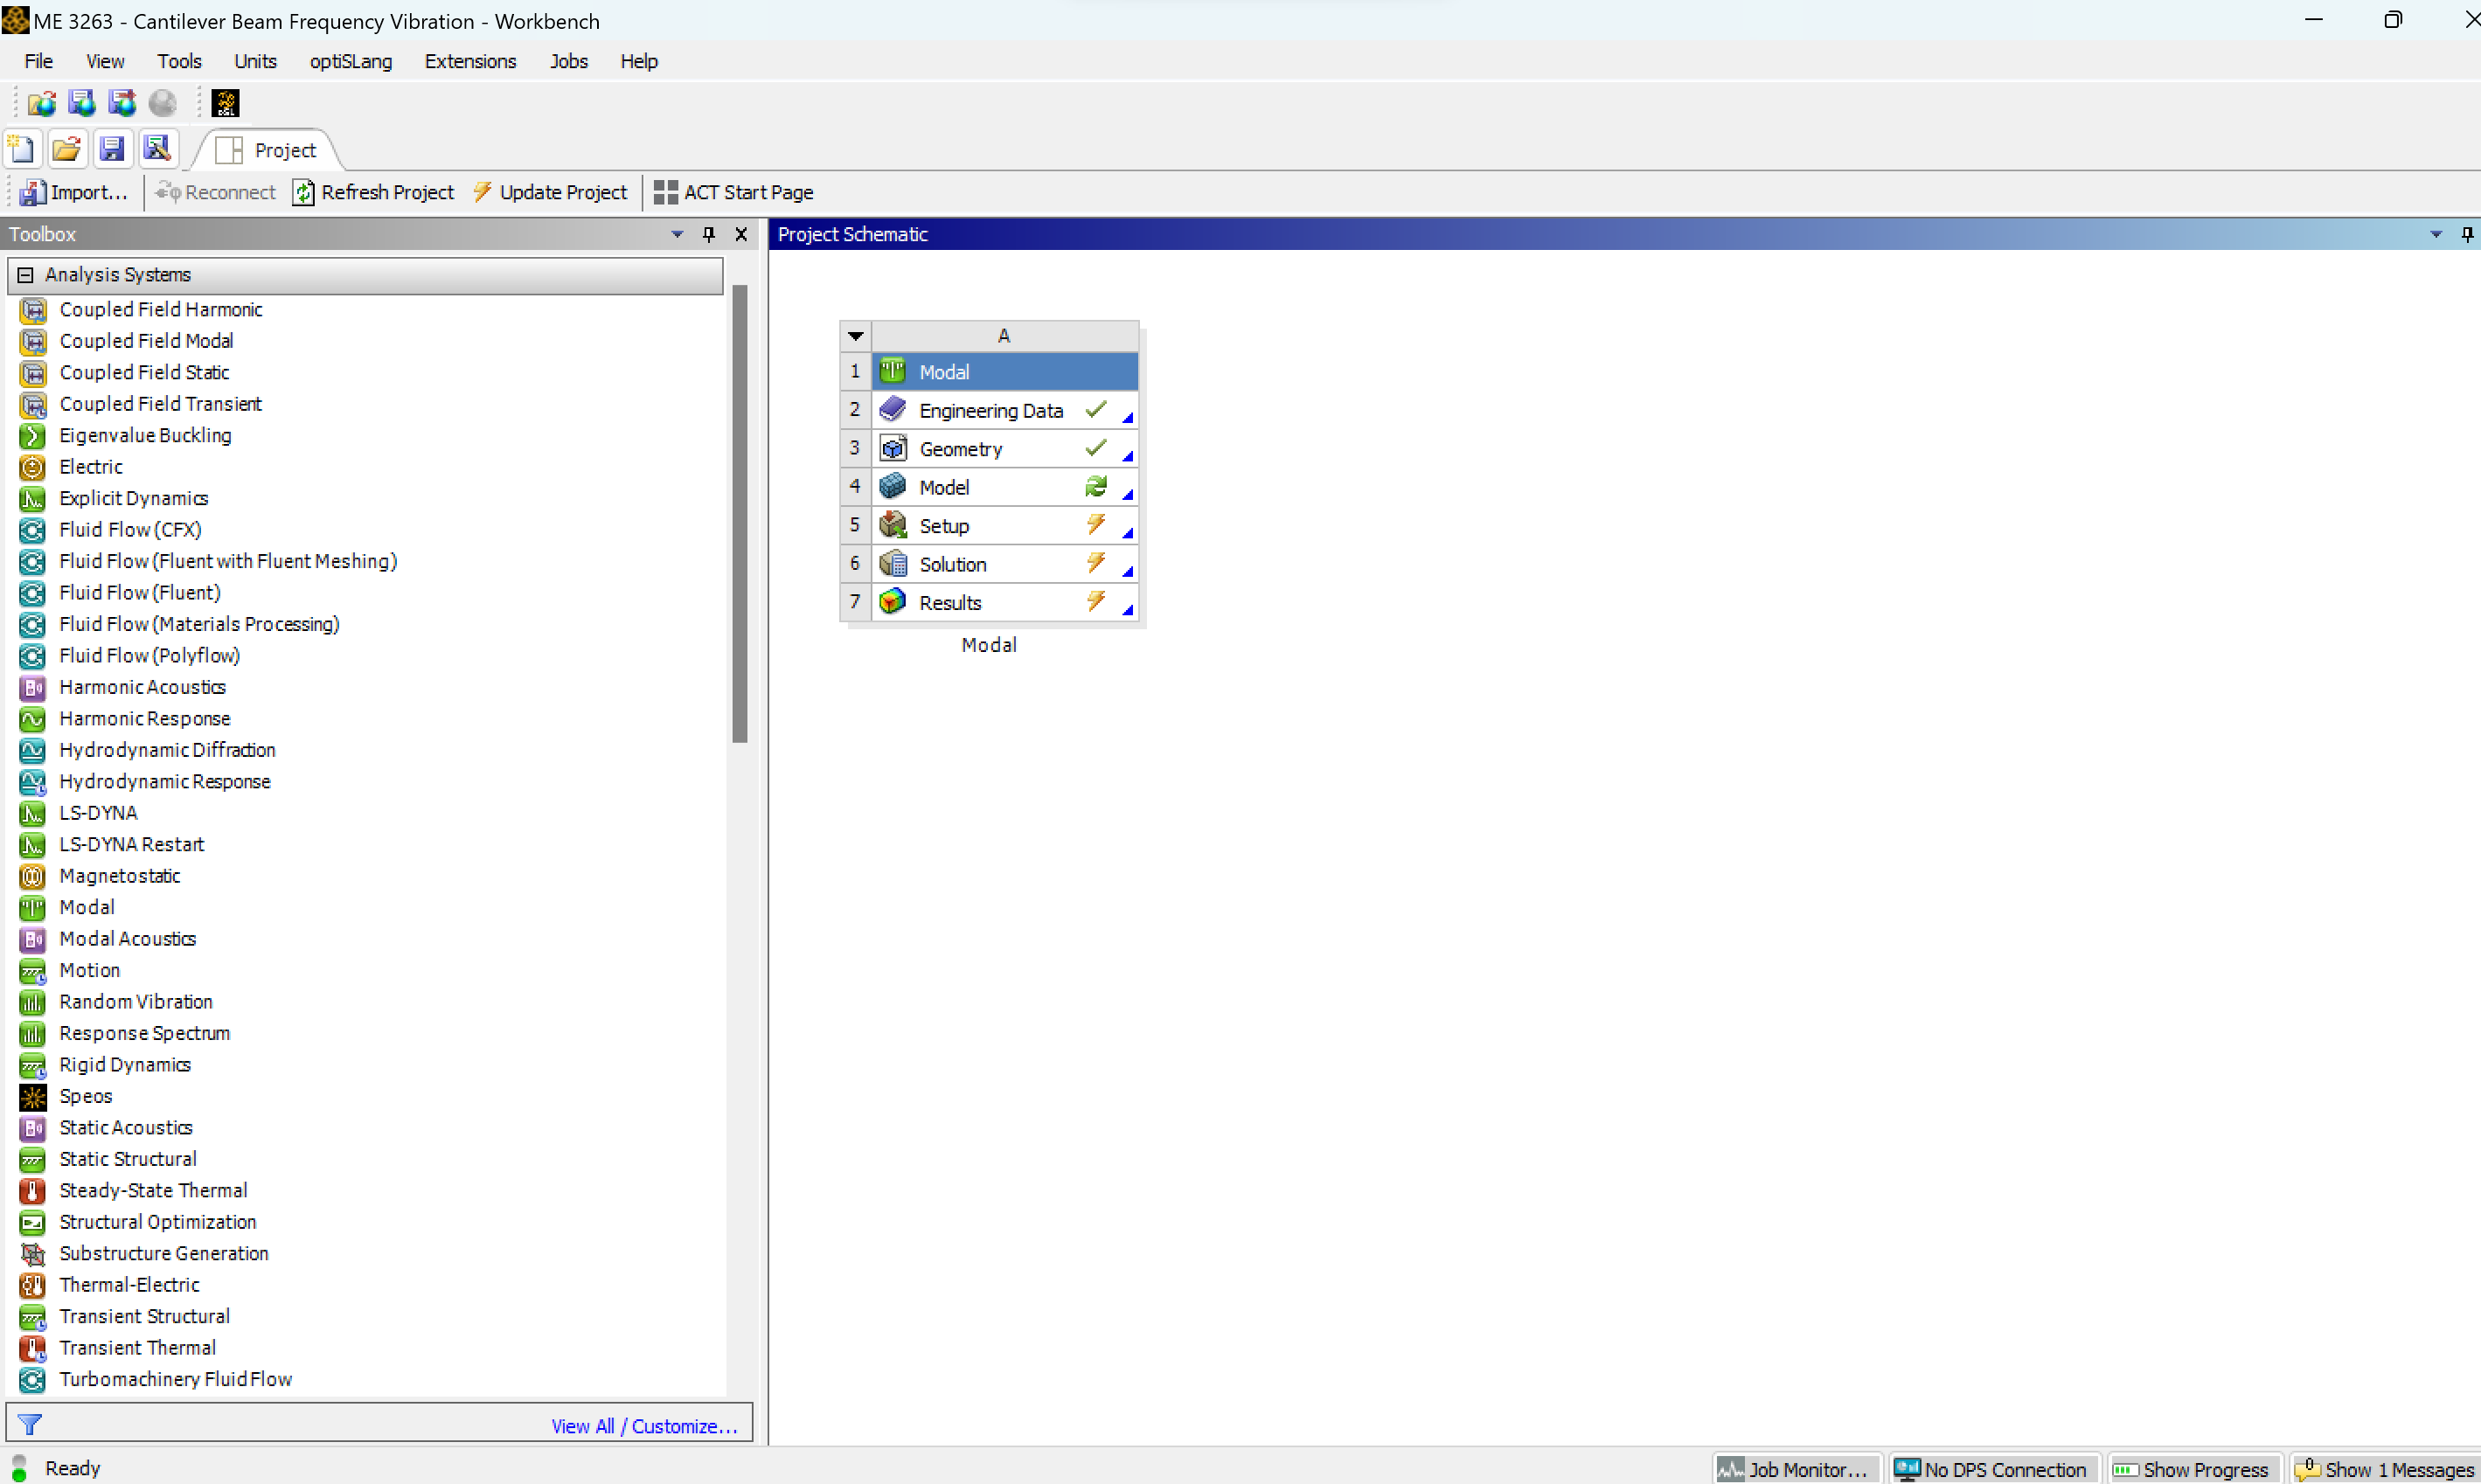Click the Toolbox filter funnel icon
Screen dimensions: 2481x1484
coord(30,1424)
